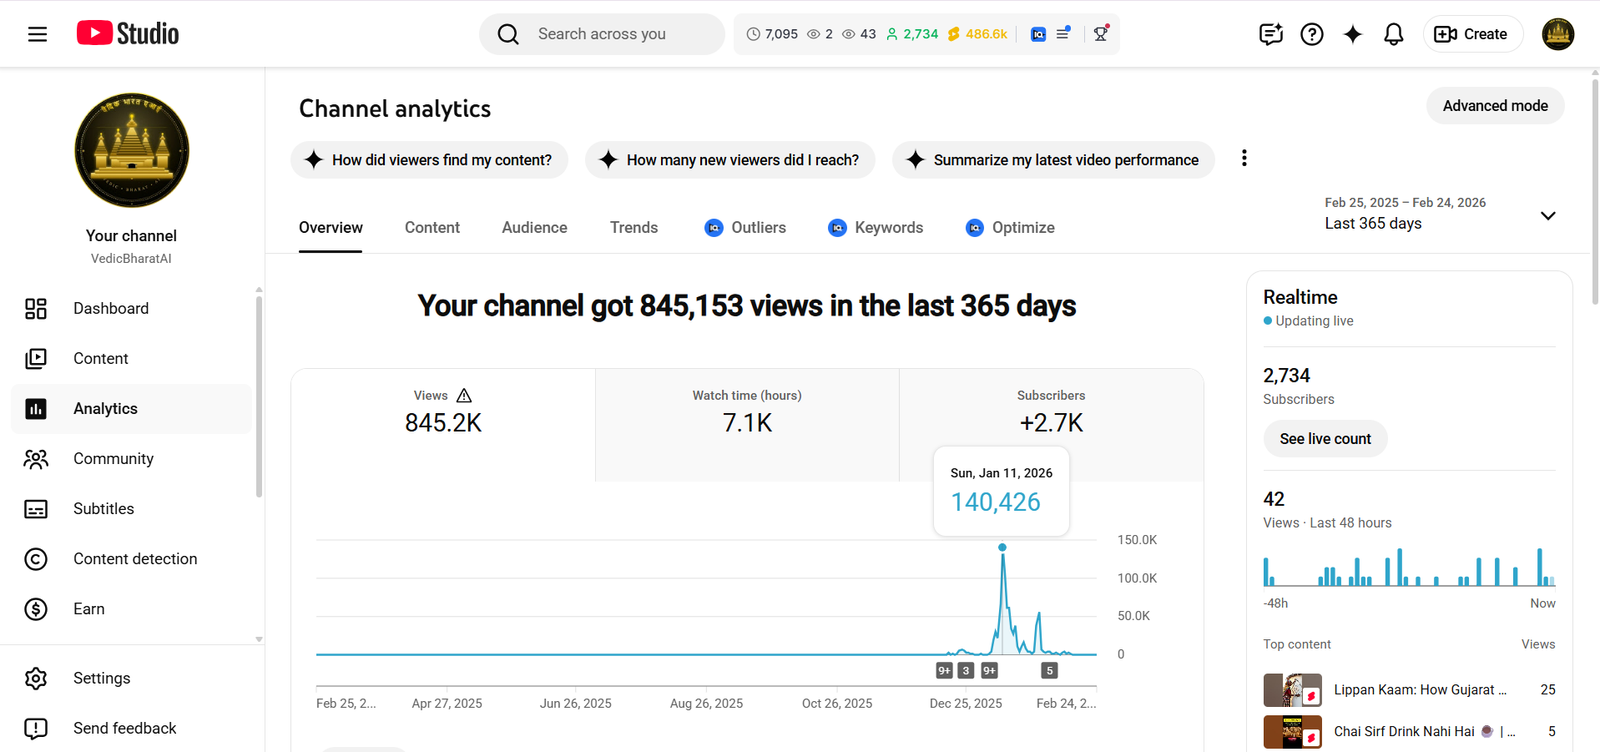Click the trophy icon in extension bar
The image size is (1600, 752).
1101,34
